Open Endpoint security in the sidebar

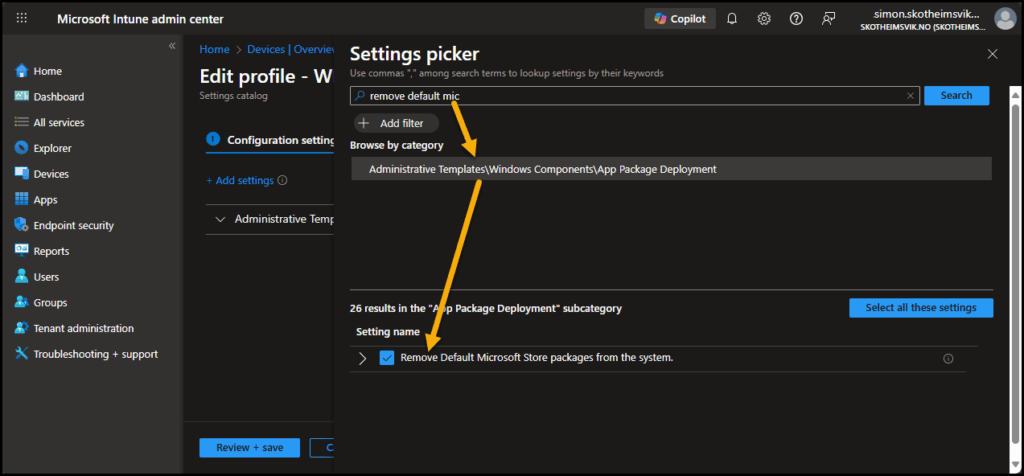(73, 225)
